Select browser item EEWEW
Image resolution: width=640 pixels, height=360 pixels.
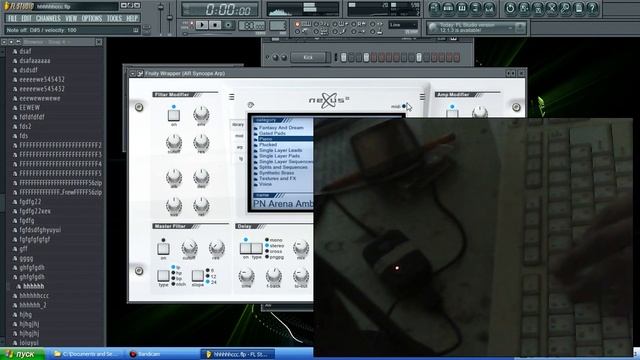tap(30, 108)
